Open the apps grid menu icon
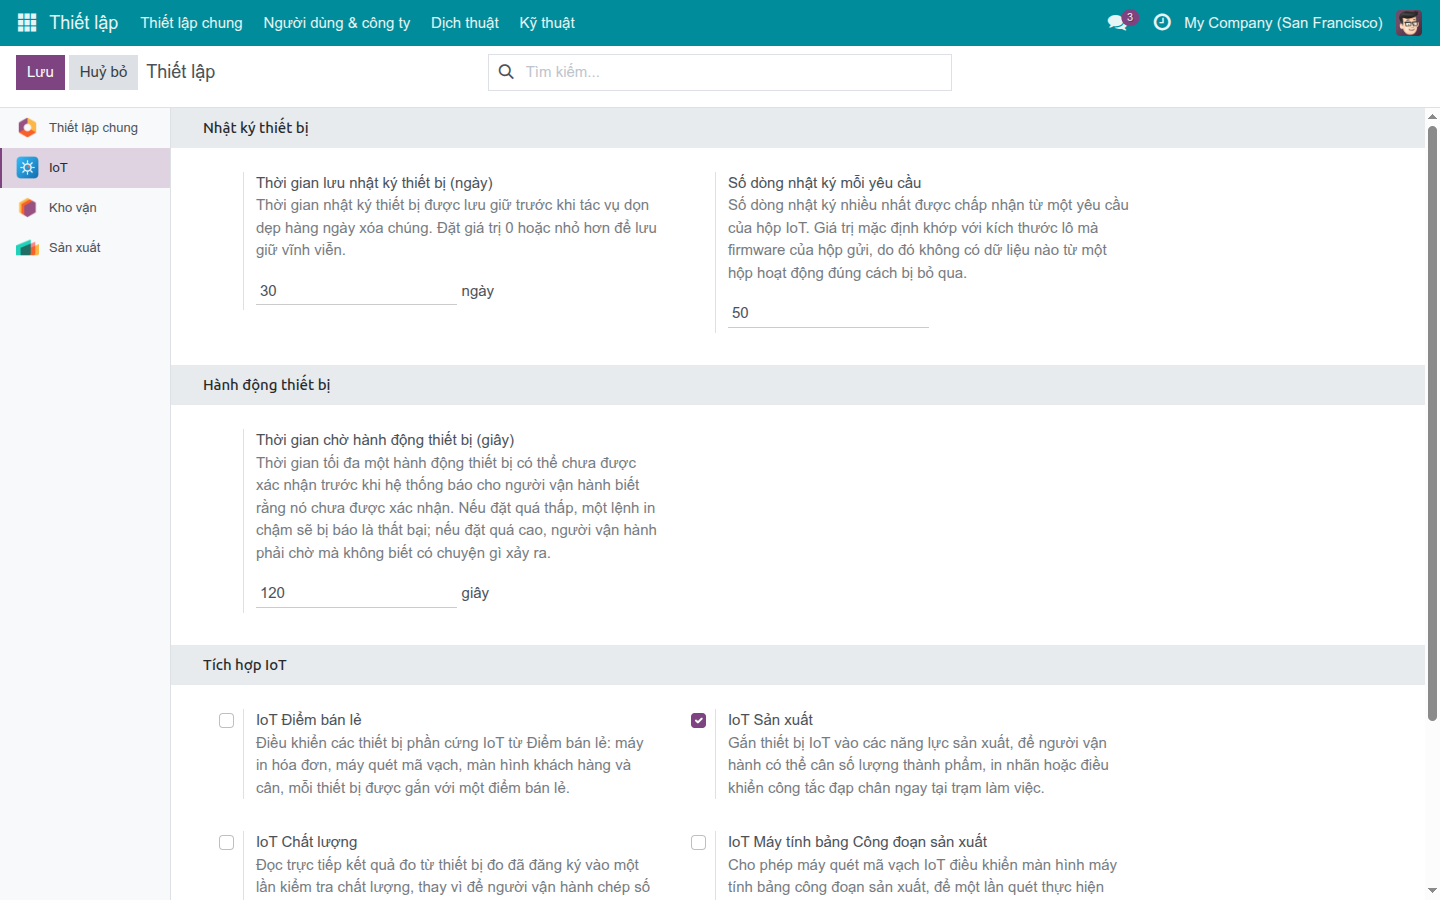Viewport: 1440px width, 900px height. (27, 22)
